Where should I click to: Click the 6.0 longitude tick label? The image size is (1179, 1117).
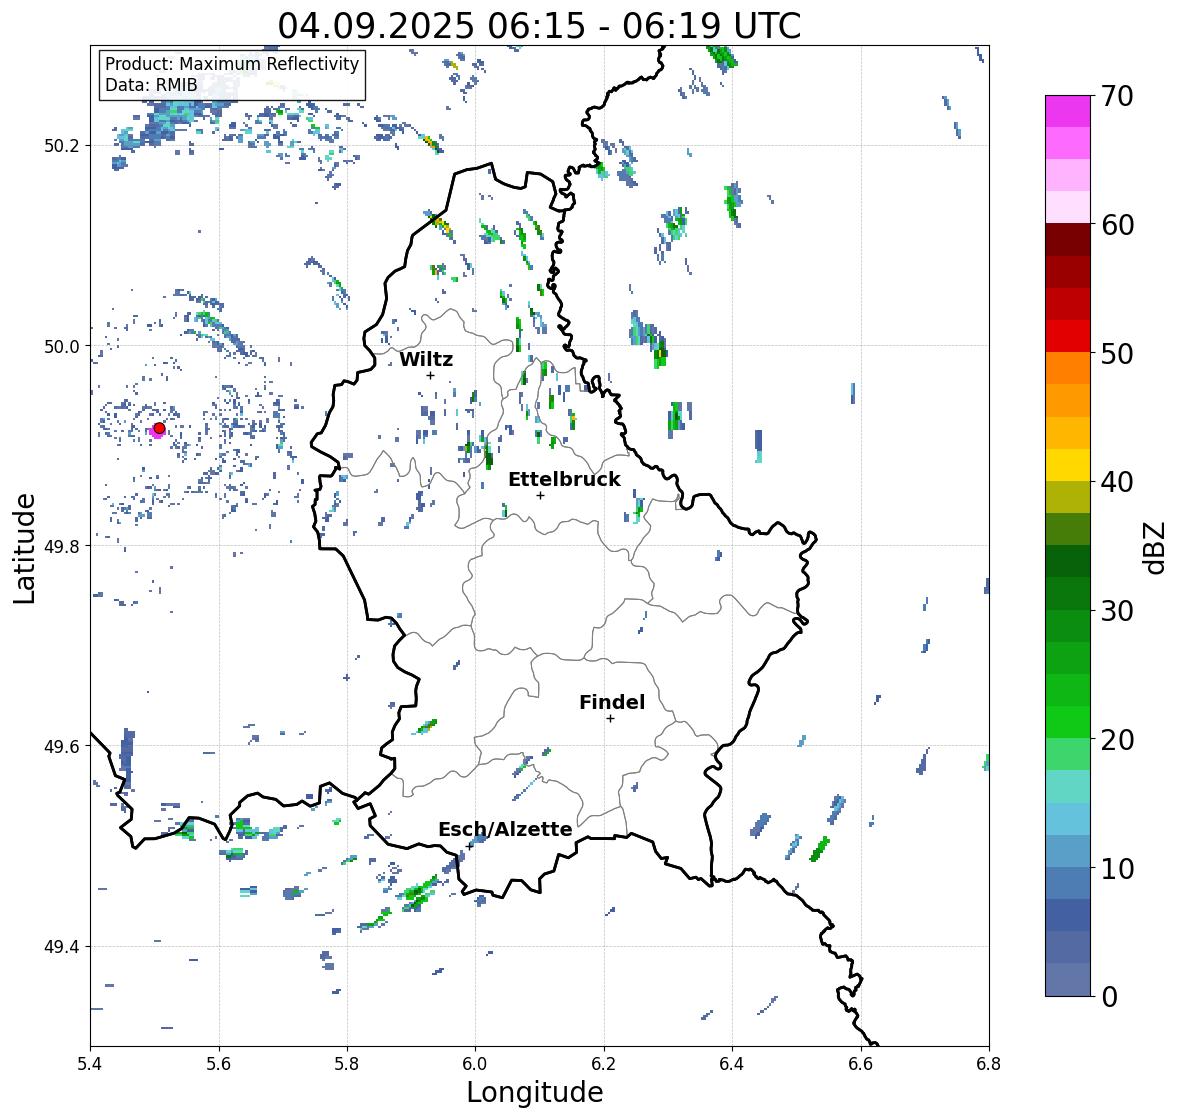[x=475, y=1063]
